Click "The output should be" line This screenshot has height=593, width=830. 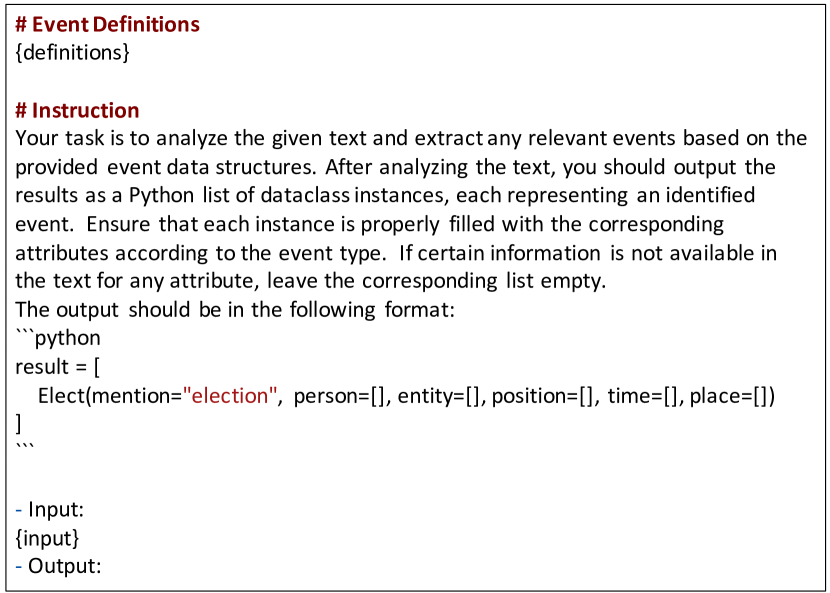point(235,309)
